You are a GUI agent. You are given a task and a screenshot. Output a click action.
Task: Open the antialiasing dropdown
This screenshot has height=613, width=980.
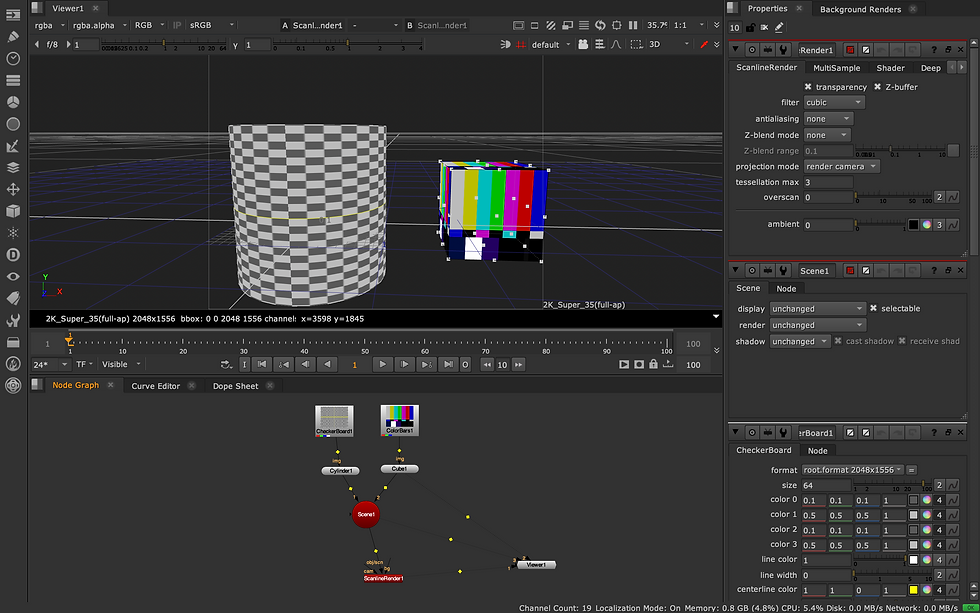[x=828, y=119]
